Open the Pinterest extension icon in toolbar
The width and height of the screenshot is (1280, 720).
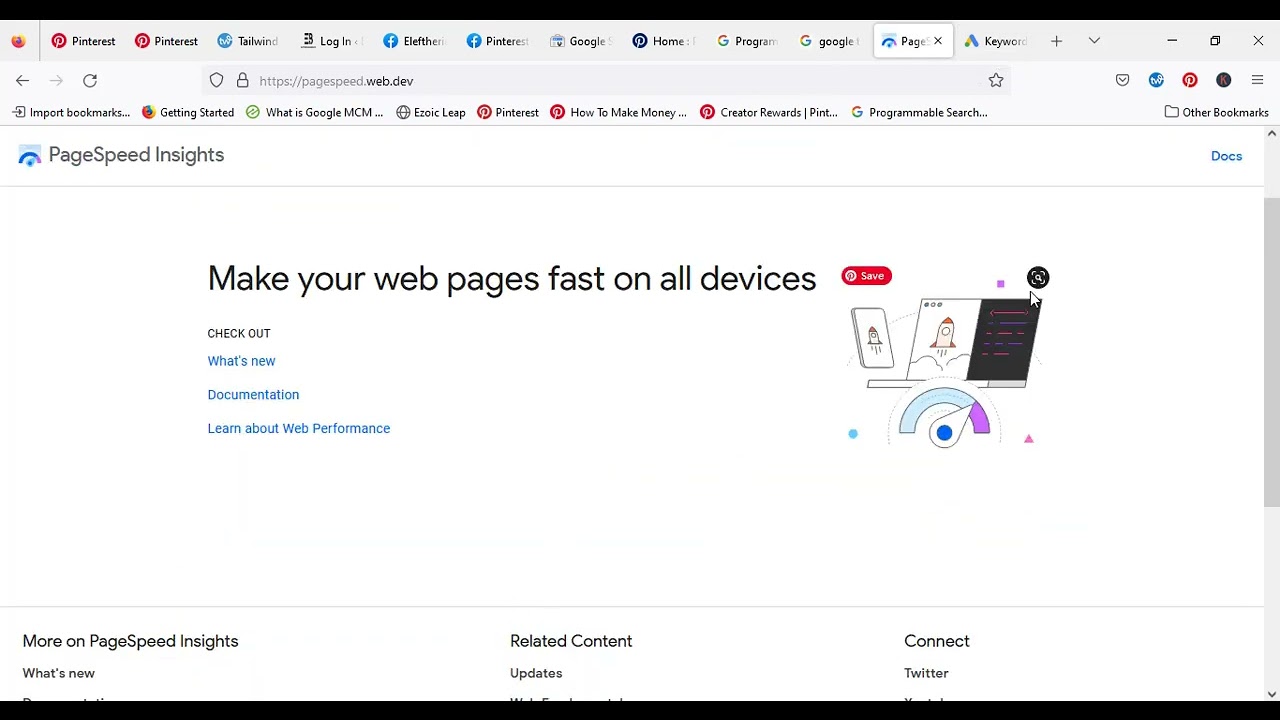(x=1190, y=80)
